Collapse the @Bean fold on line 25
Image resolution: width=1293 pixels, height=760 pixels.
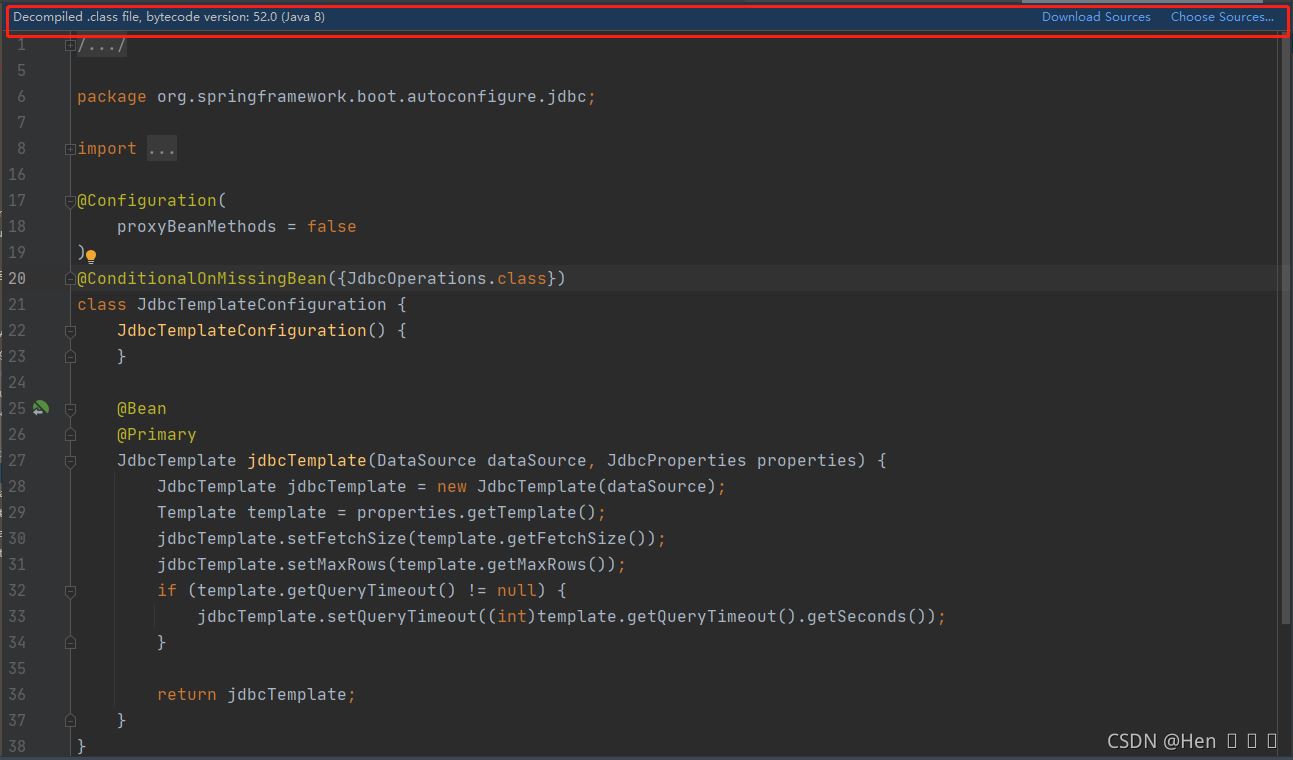[x=70, y=409]
